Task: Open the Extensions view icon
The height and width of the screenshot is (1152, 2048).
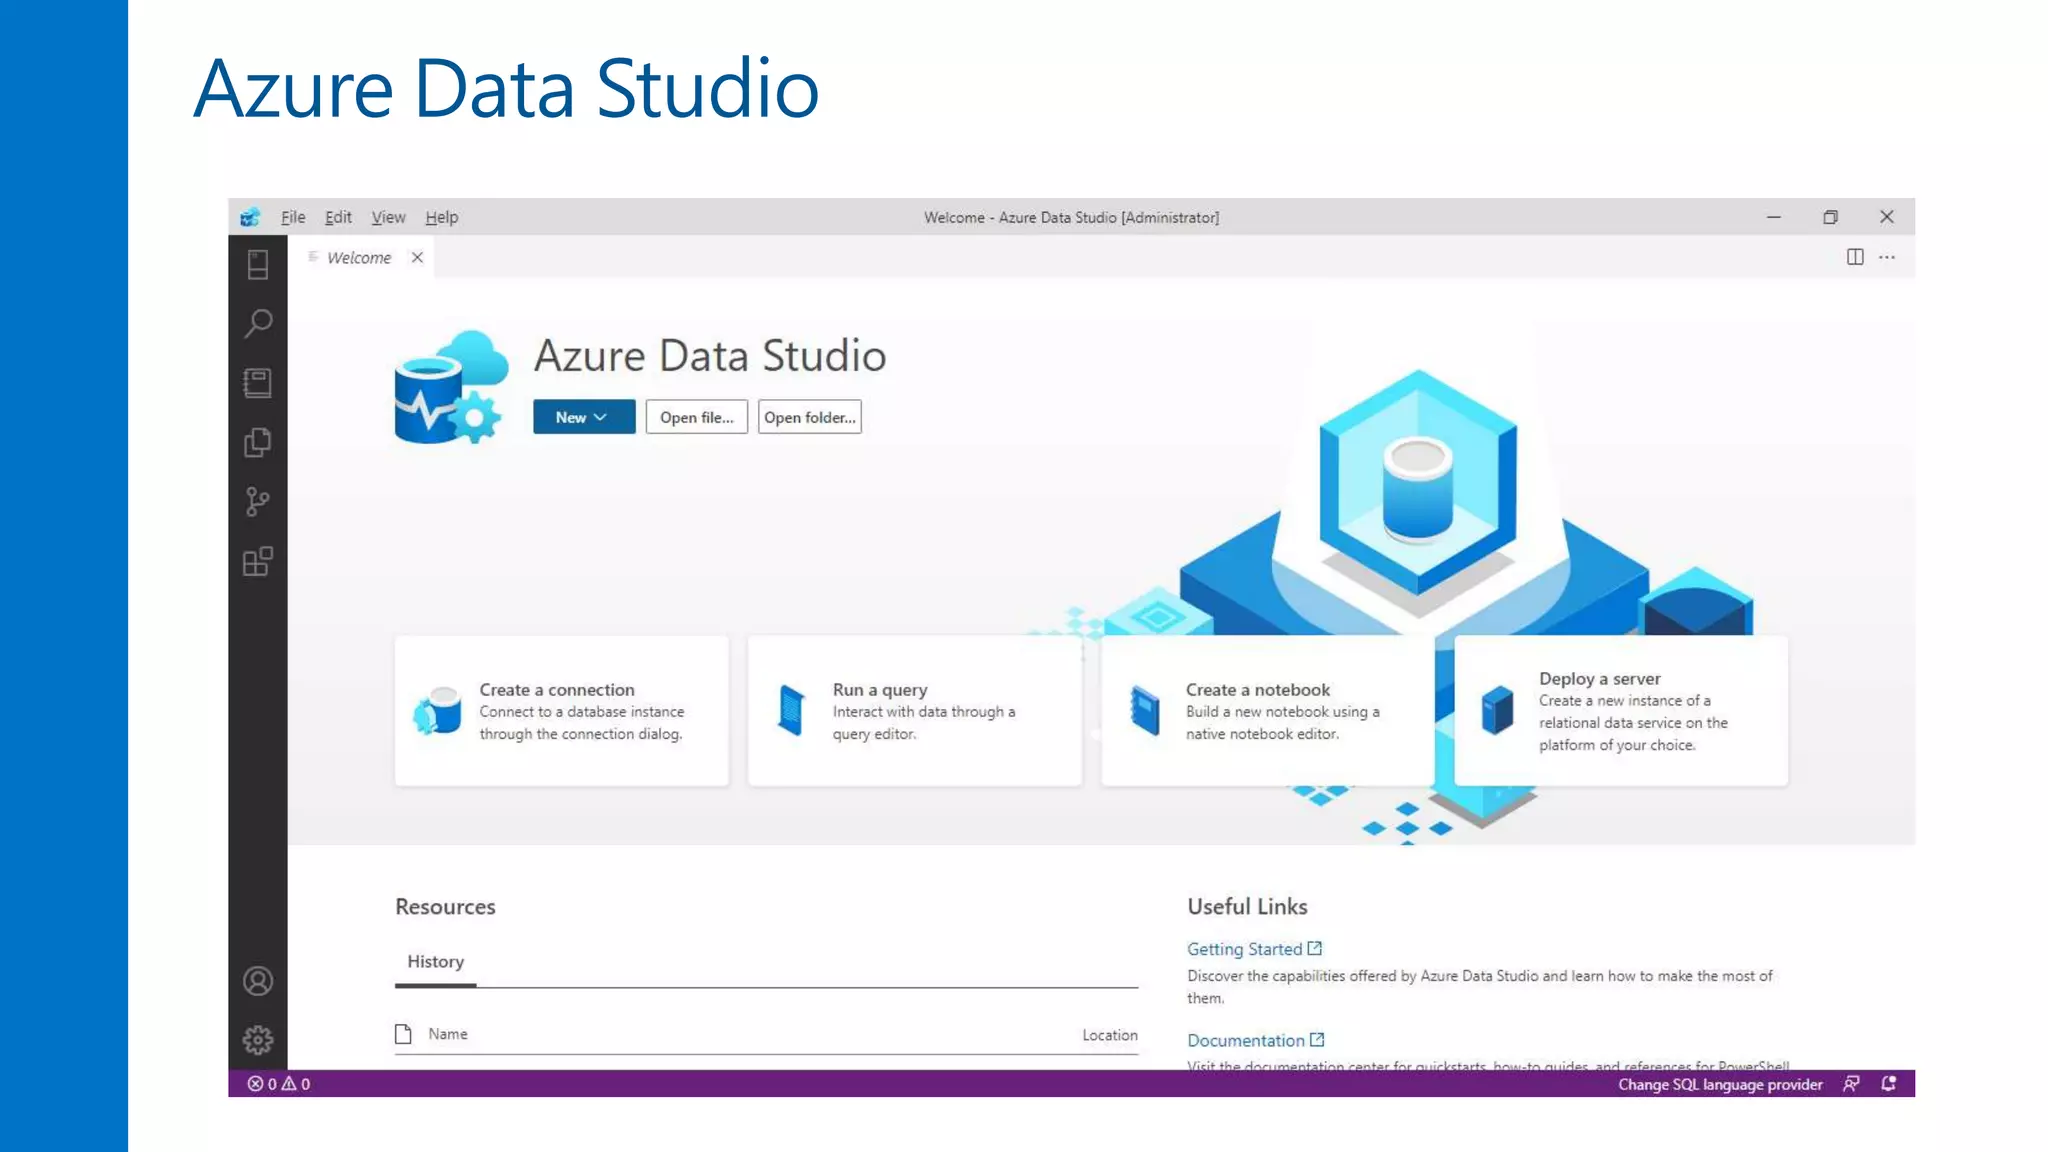Action: 258,562
